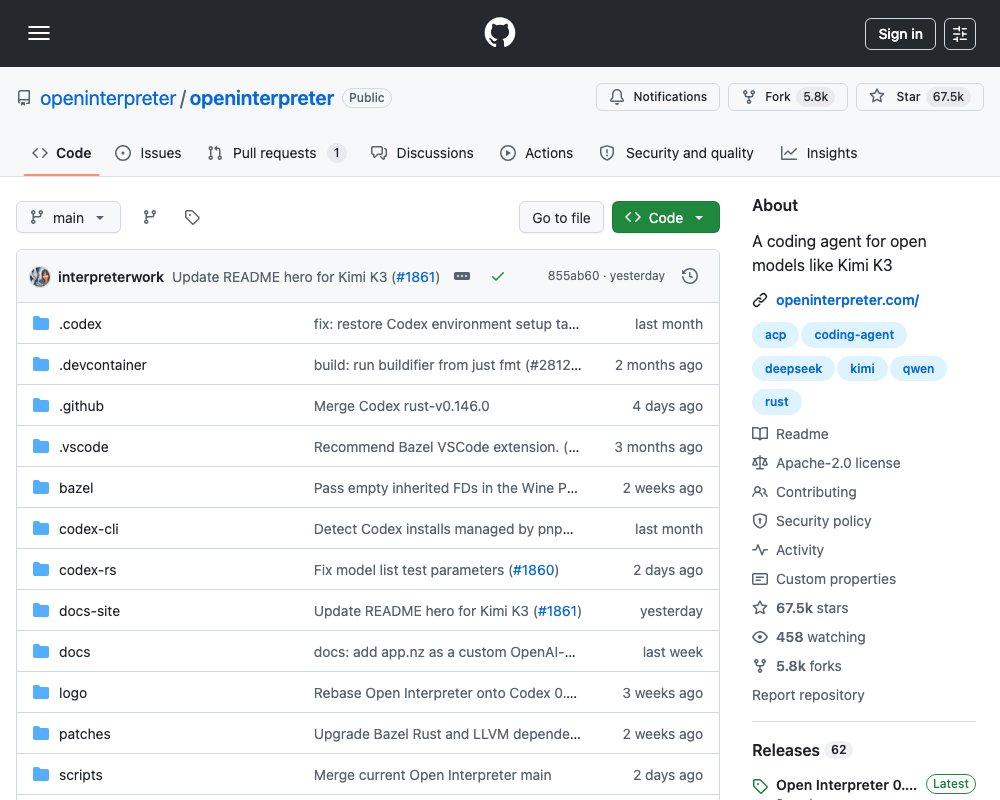
Task: Open Security and quality tab
Action: pos(677,153)
